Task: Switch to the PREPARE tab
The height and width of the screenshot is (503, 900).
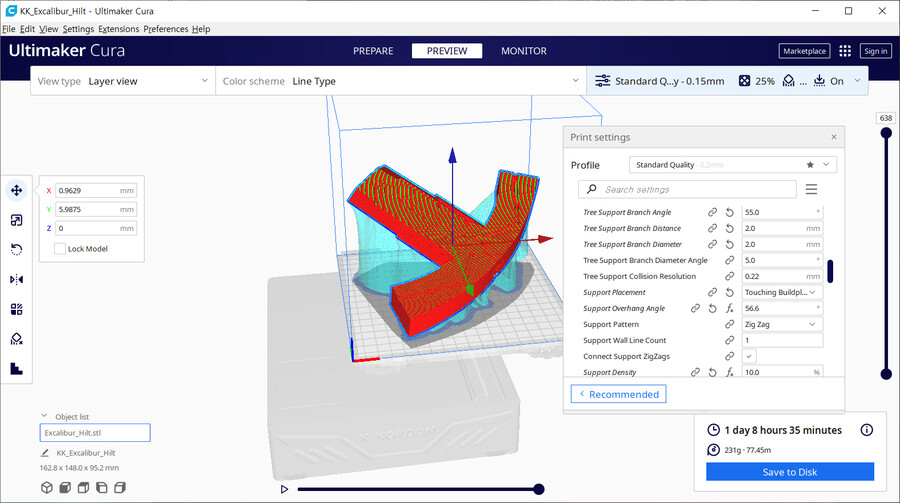Action: point(373,51)
